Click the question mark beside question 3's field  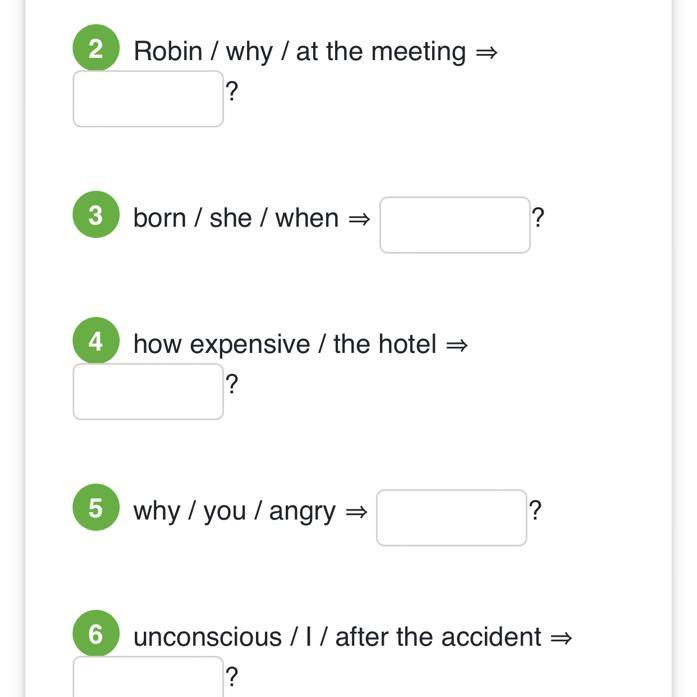(x=538, y=217)
